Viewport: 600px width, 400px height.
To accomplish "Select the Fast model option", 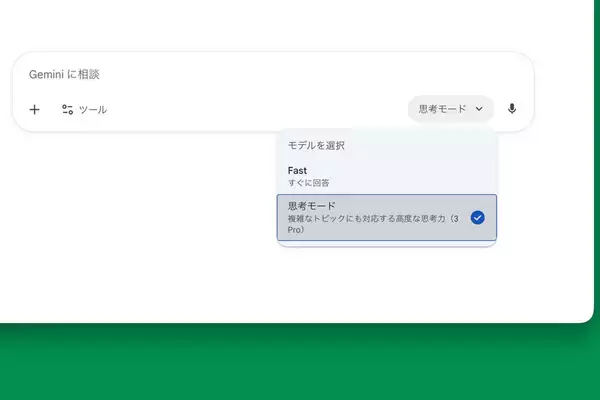I will (x=386, y=176).
